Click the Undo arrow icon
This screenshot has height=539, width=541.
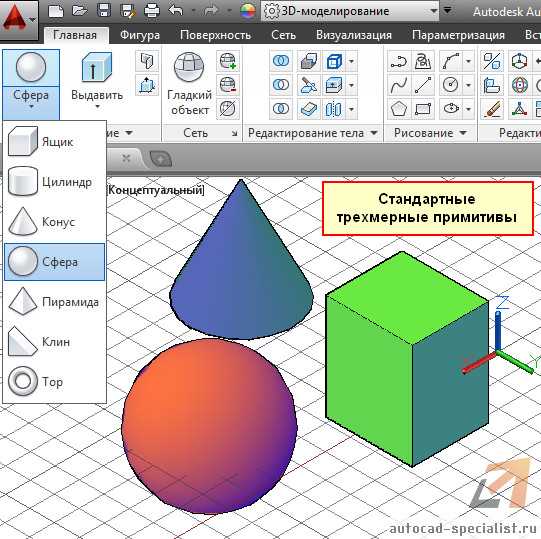pos(176,11)
